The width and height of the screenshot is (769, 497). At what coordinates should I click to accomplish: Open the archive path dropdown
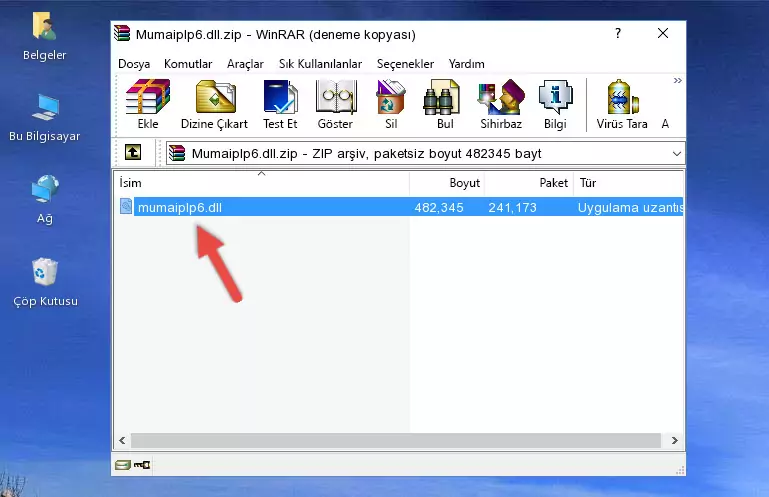tap(676, 154)
